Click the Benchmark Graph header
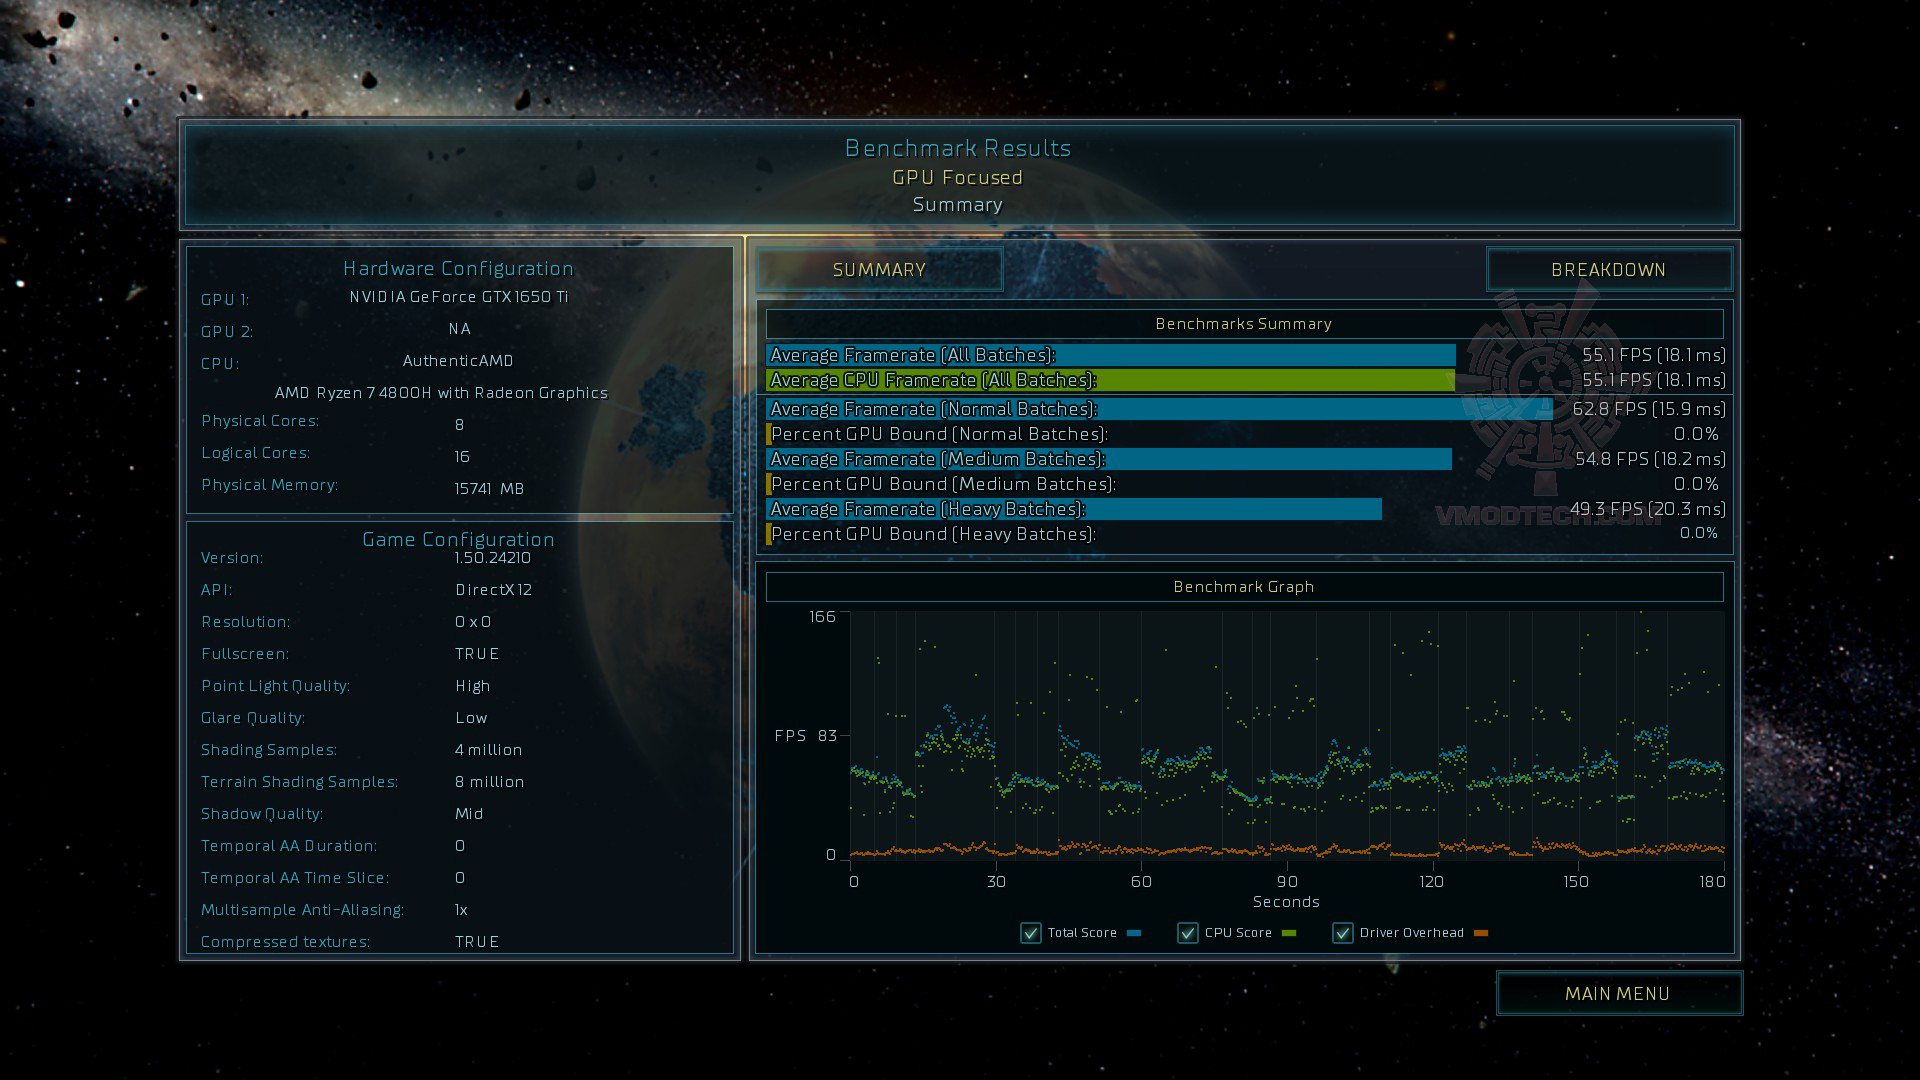The height and width of the screenshot is (1080, 1920). tap(1243, 587)
